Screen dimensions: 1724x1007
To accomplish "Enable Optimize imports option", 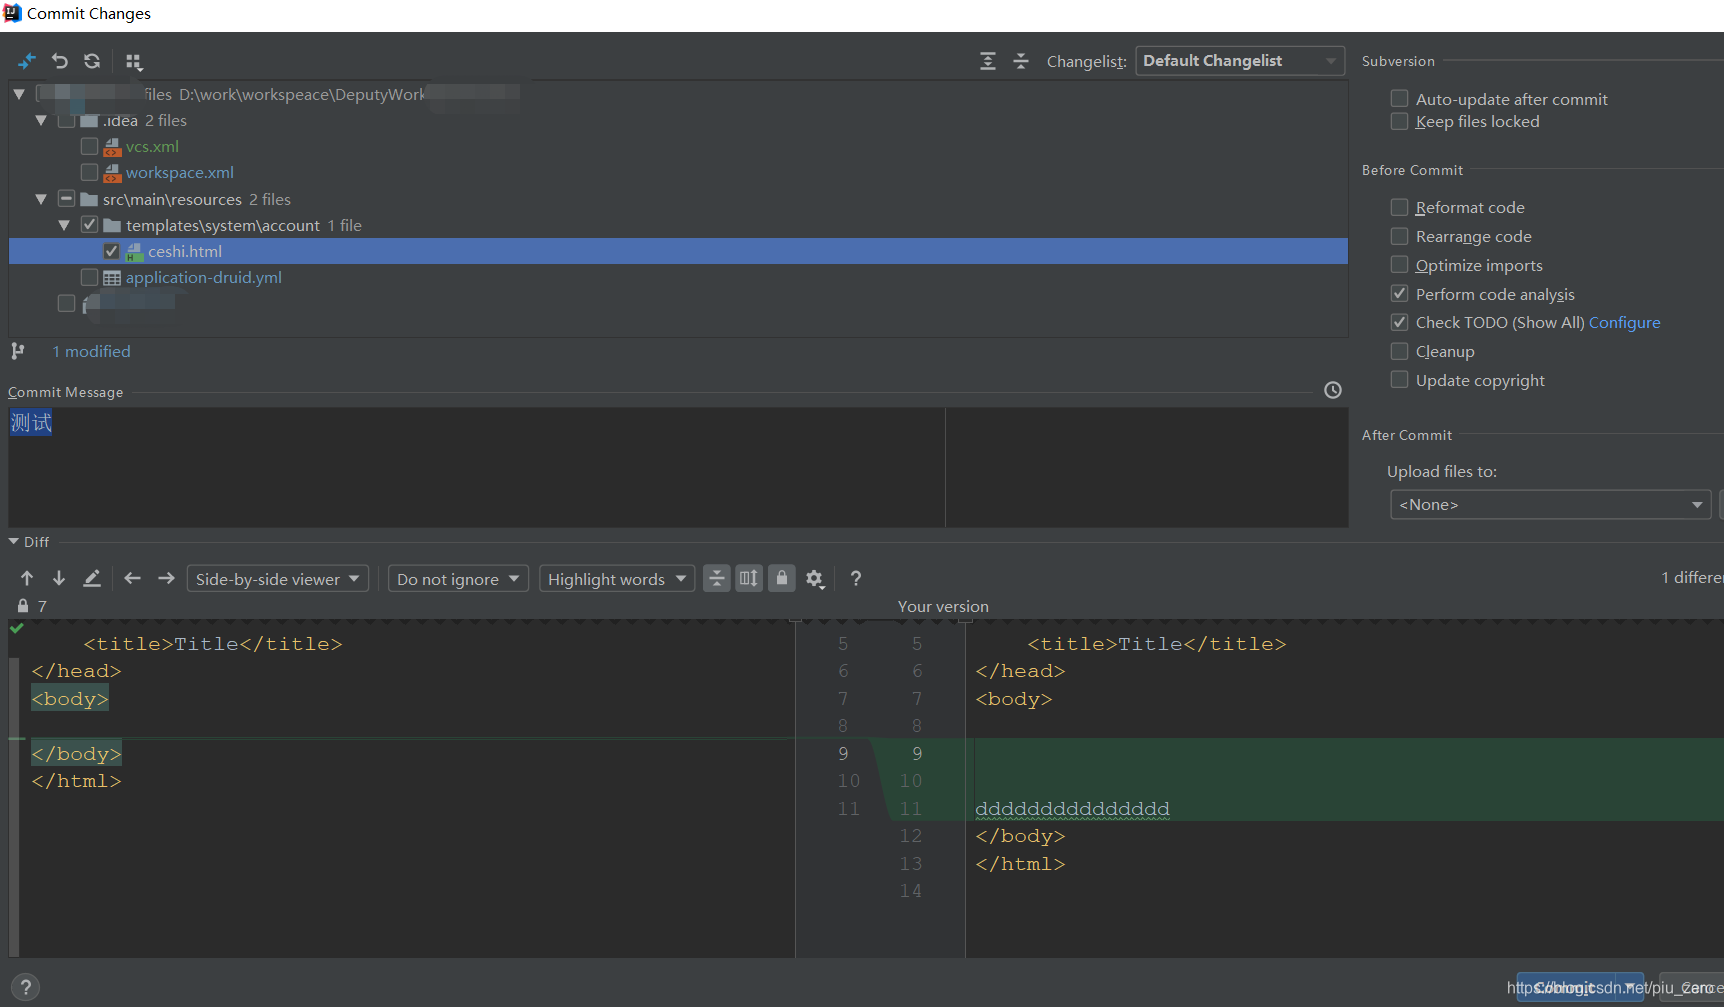I will [x=1400, y=264].
